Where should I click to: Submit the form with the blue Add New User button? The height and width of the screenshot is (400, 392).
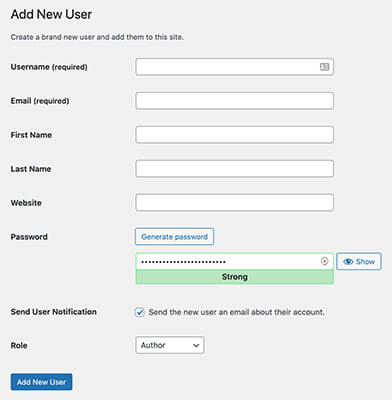pos(41,382)
